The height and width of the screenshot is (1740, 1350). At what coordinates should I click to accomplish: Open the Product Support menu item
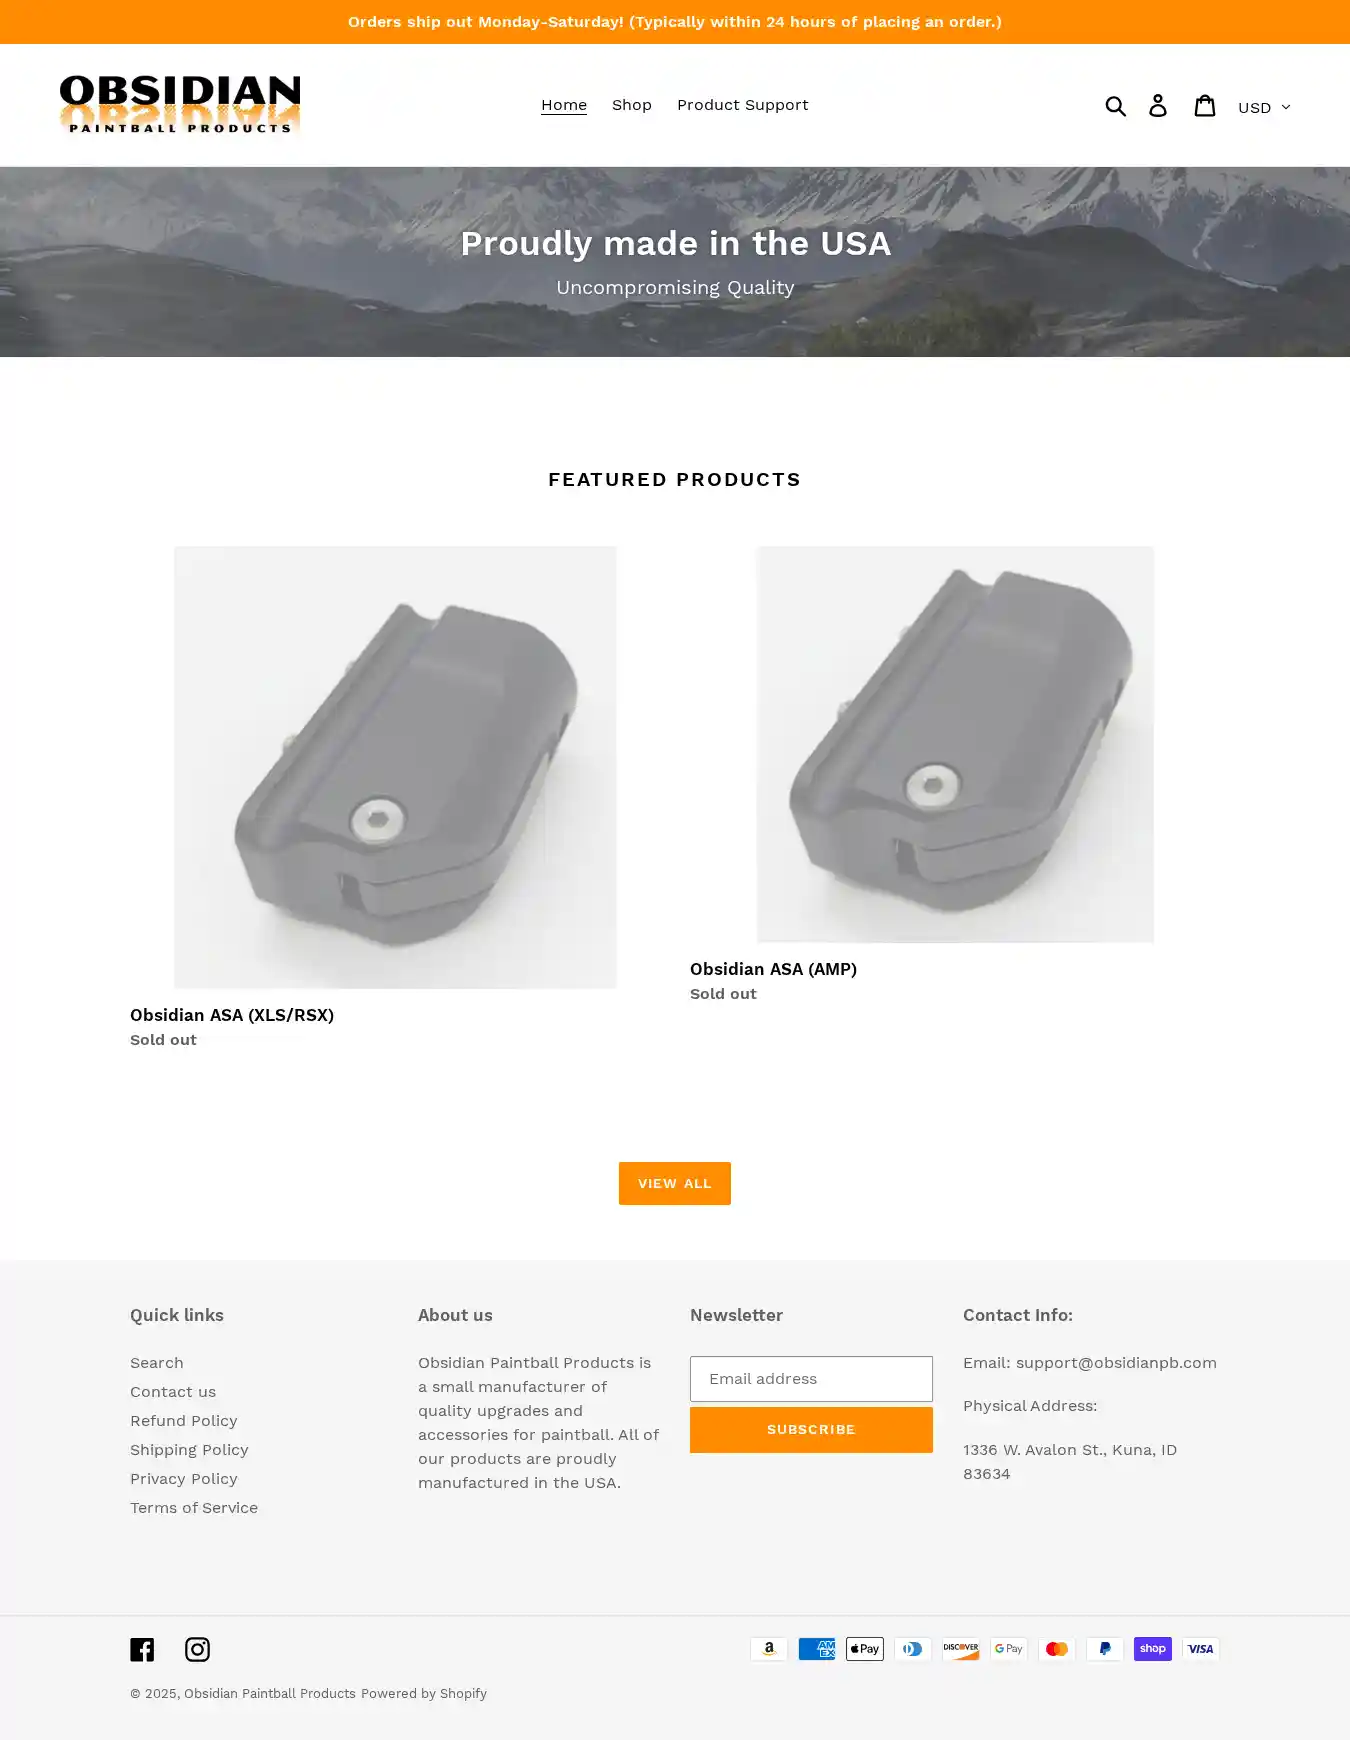click(742, 105)
